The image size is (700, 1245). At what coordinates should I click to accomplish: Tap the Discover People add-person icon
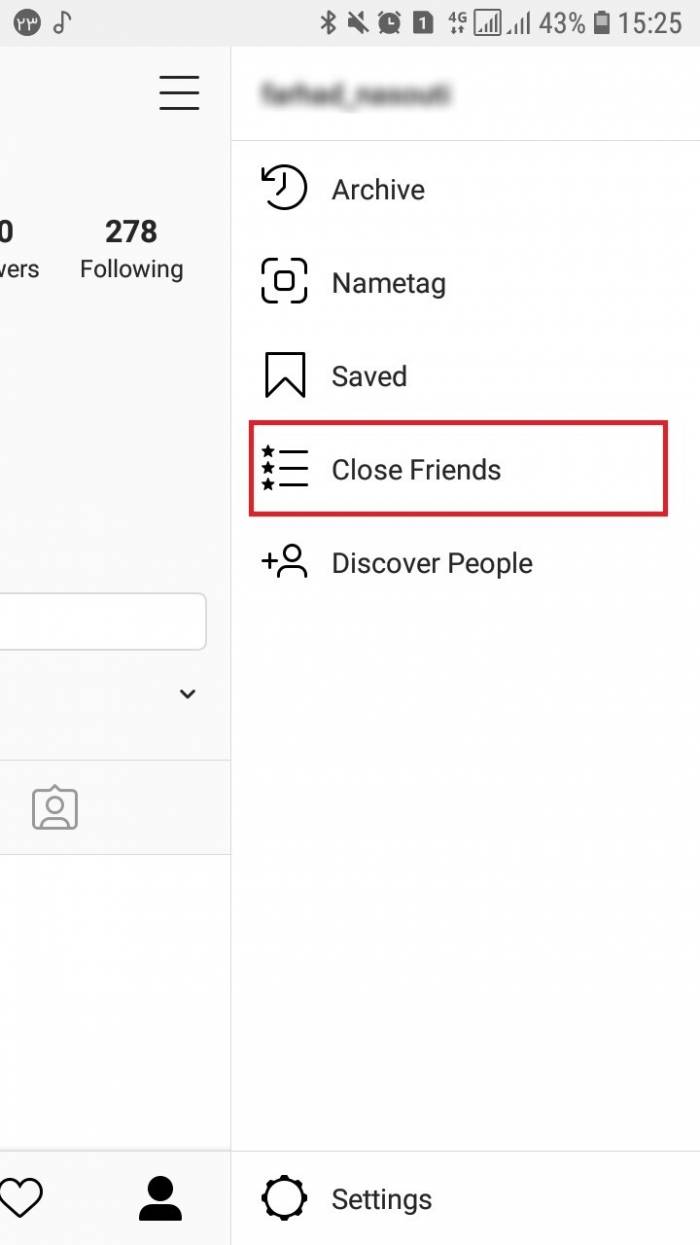pos(284,562)
